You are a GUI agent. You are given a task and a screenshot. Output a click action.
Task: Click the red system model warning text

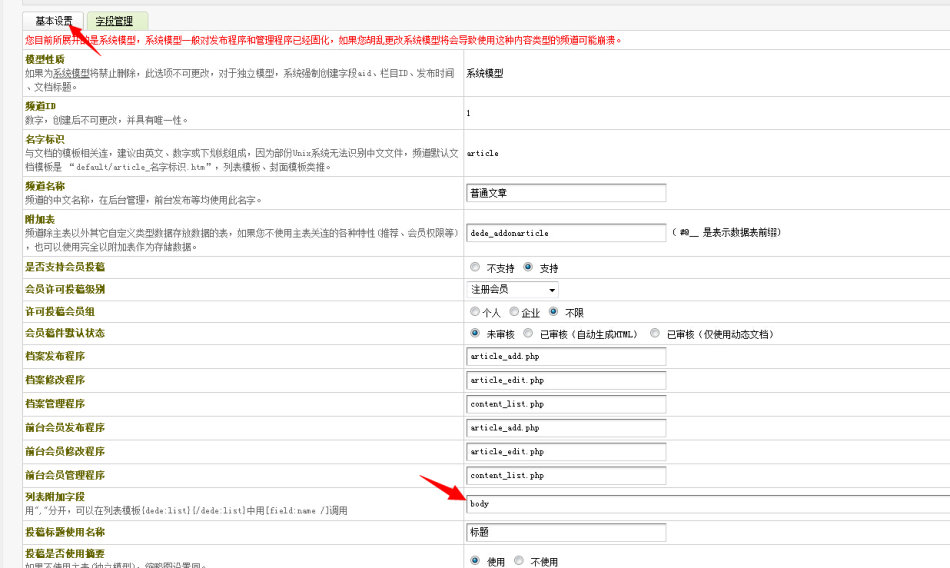324,41
